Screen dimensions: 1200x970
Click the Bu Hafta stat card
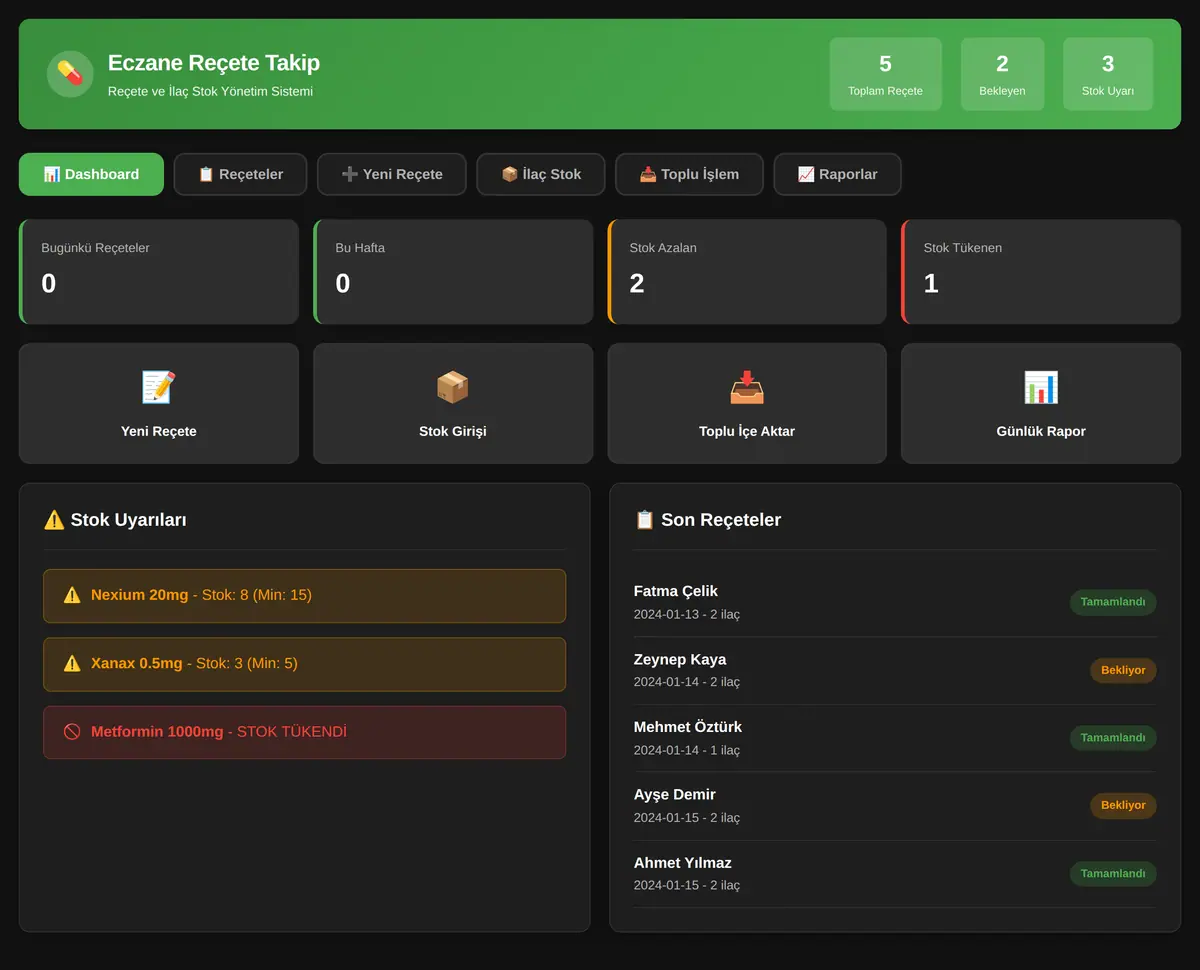tap(453, 272)
